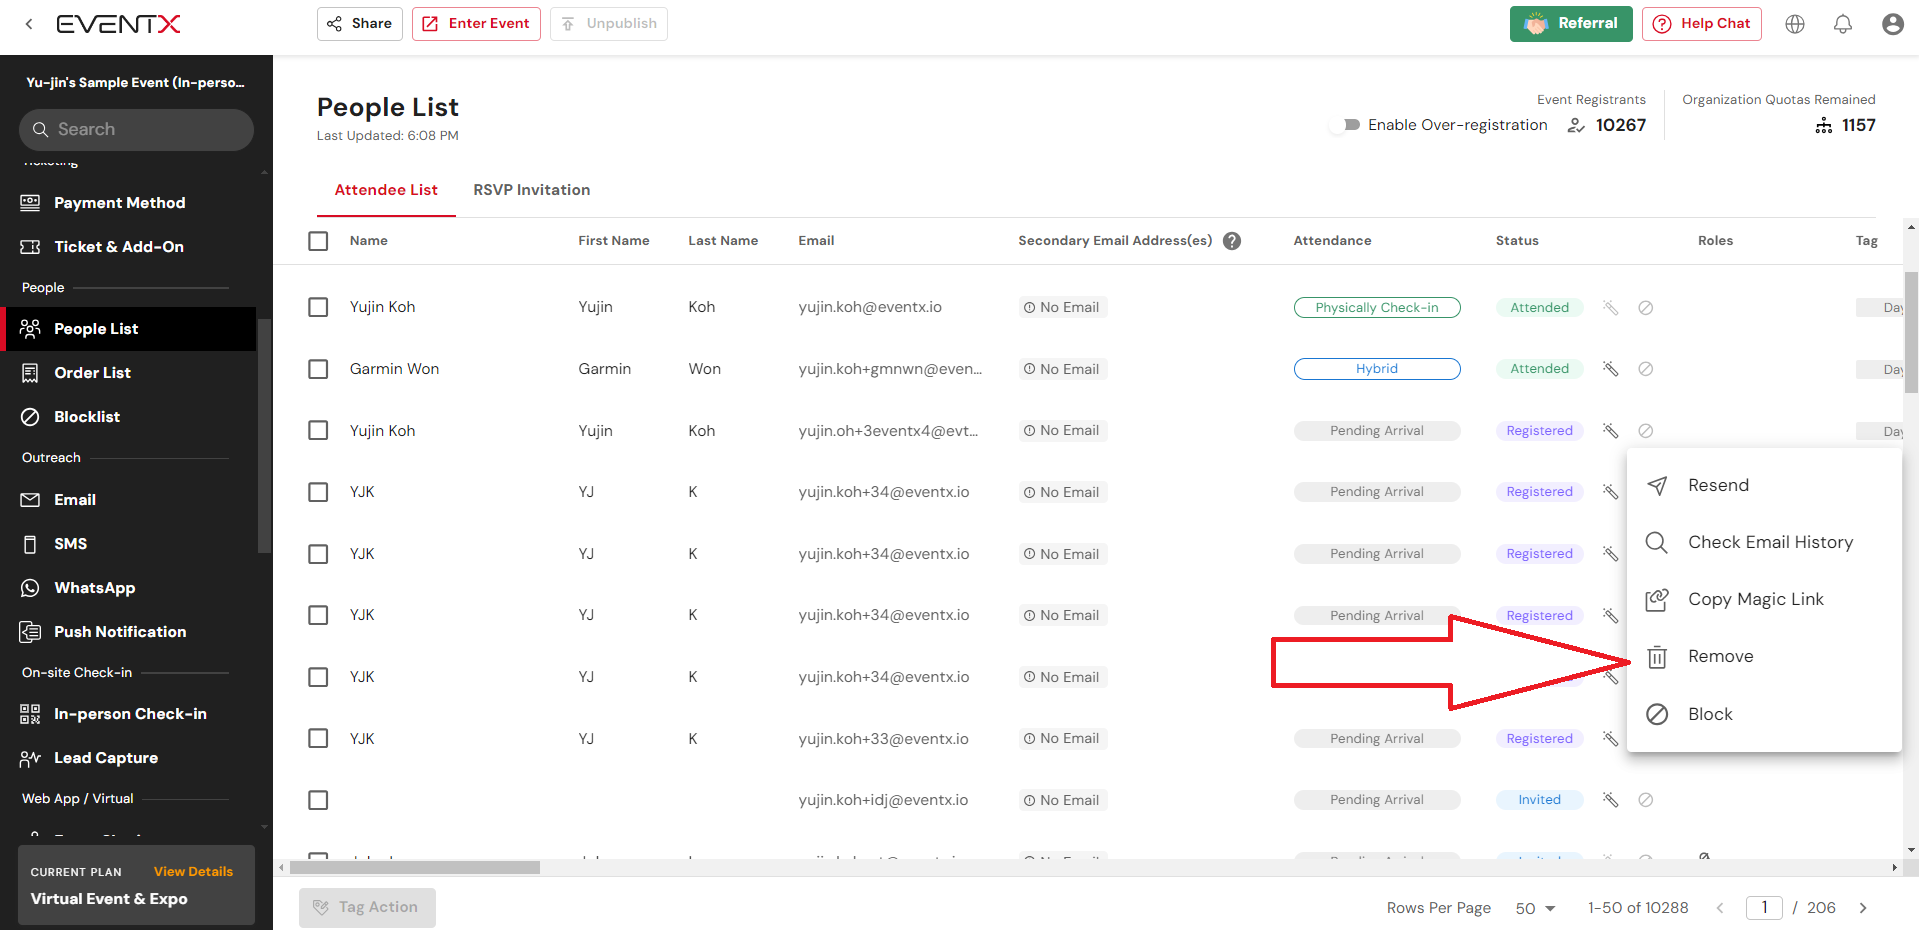The image size is (1919, 930).
Task: Sort by Attendance column header
Action: (x=1332, y=241)
